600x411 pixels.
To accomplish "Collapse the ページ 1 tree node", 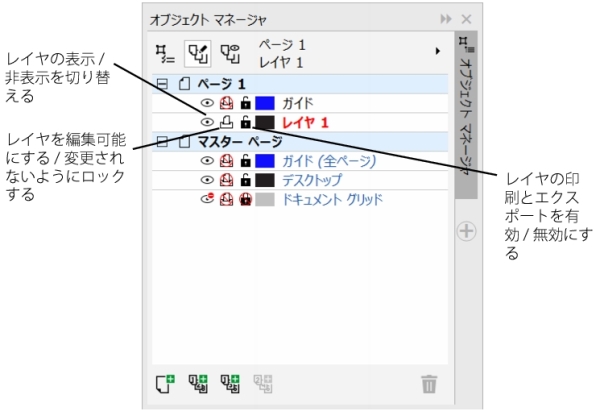I will pyautogui.click(x=163, y=84).
